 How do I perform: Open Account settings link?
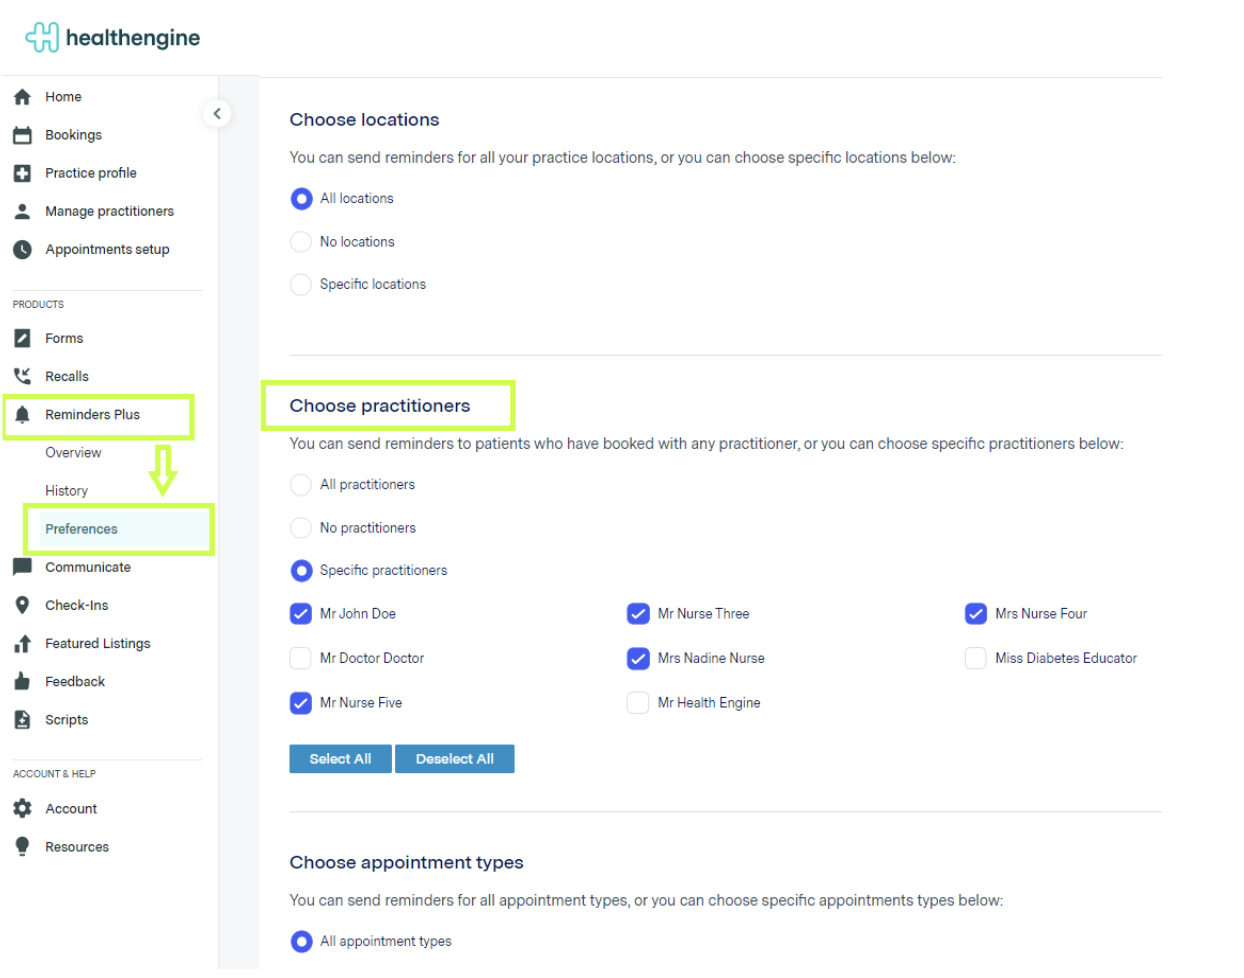click(x=71, y=809)
